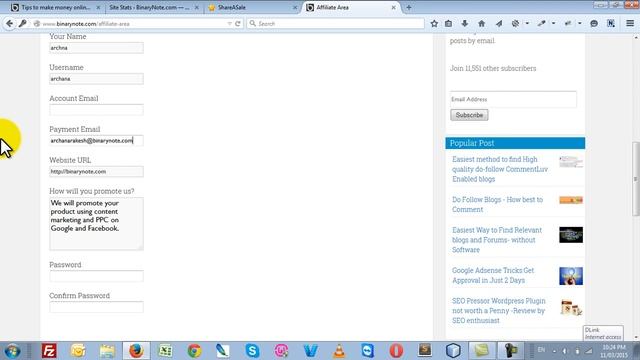This screenshot has width=640, height=360.
Task: Open sticky notes icon in taskbar
Action: coord(482,351)
